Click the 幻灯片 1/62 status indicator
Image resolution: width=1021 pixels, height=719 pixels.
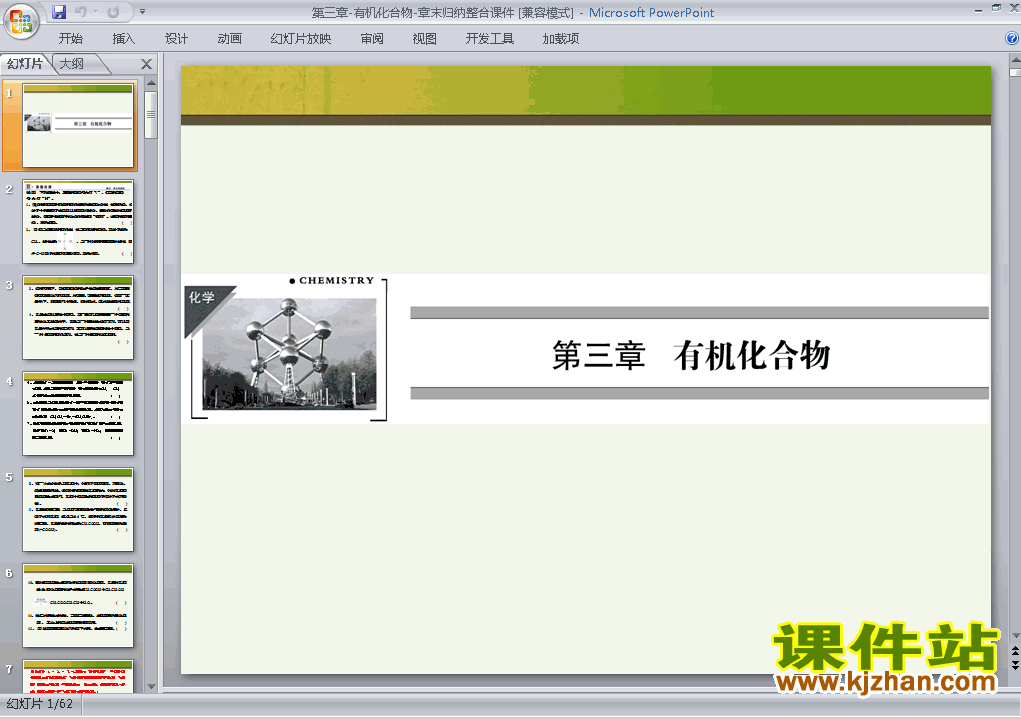tap(40, 704)
